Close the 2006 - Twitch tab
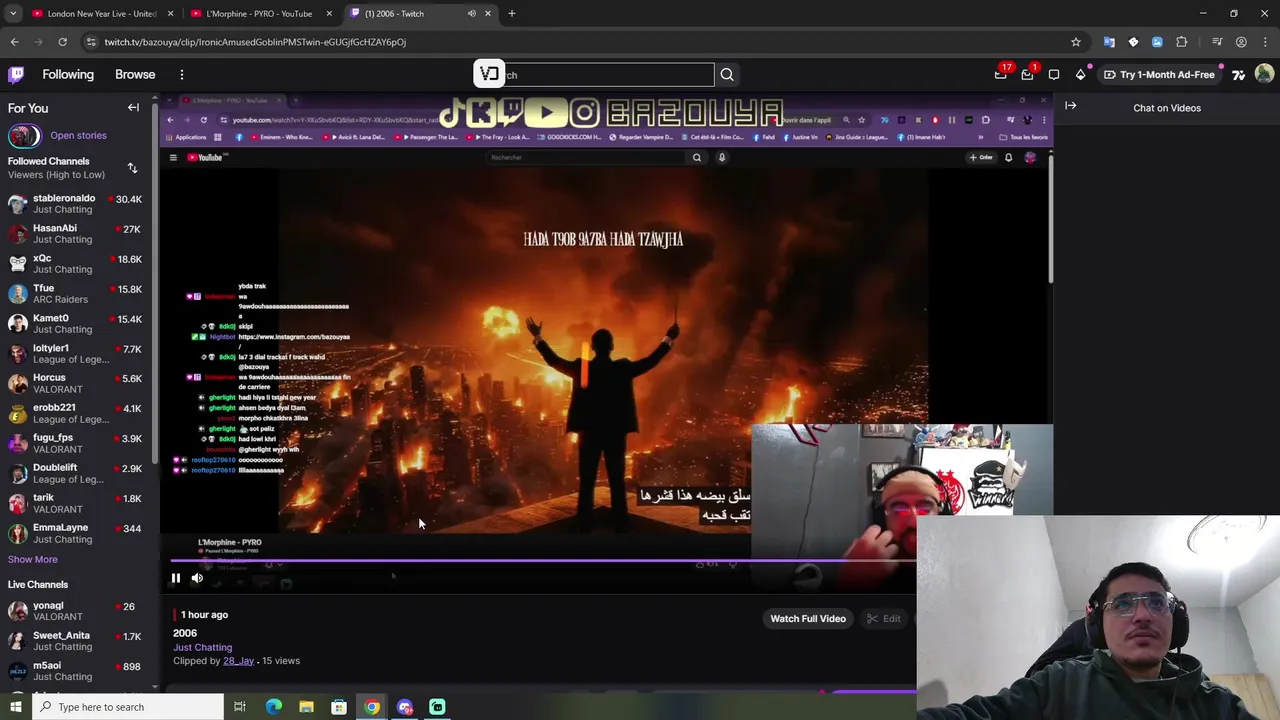 tap(488, 14)
